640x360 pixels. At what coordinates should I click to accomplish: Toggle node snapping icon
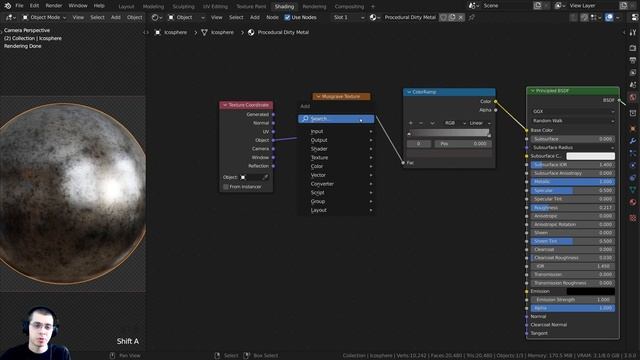584,18
